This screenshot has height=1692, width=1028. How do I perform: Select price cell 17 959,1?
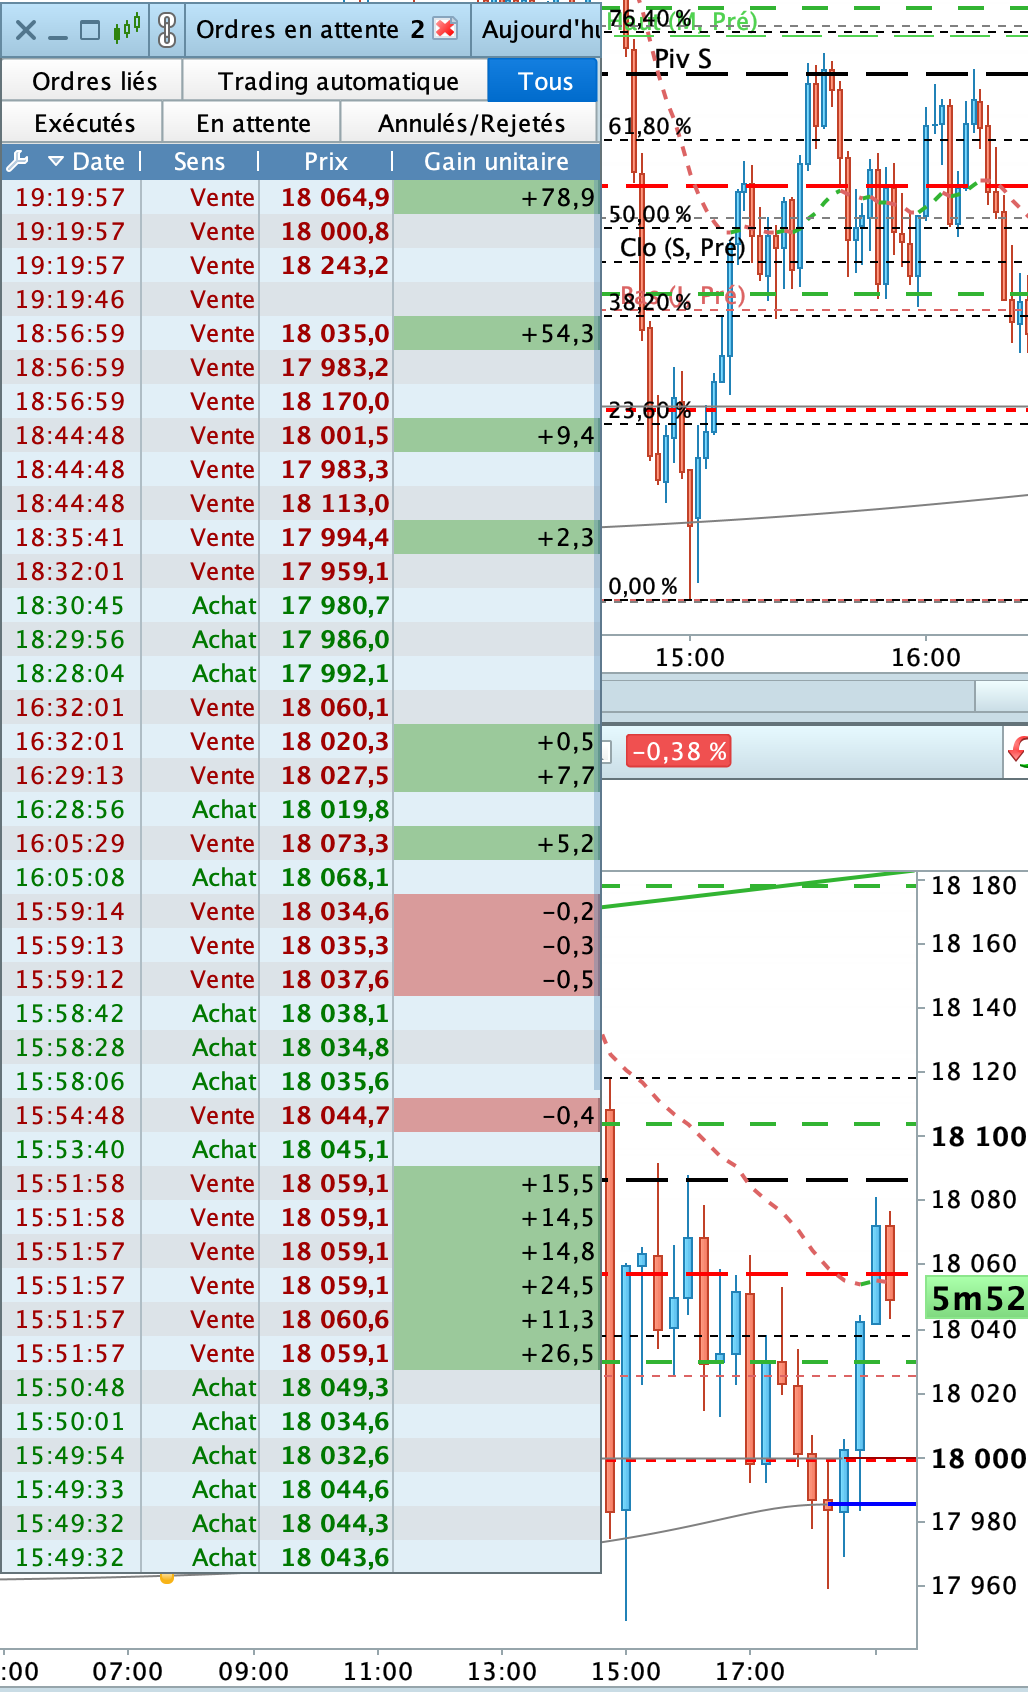tap(326, 571)
